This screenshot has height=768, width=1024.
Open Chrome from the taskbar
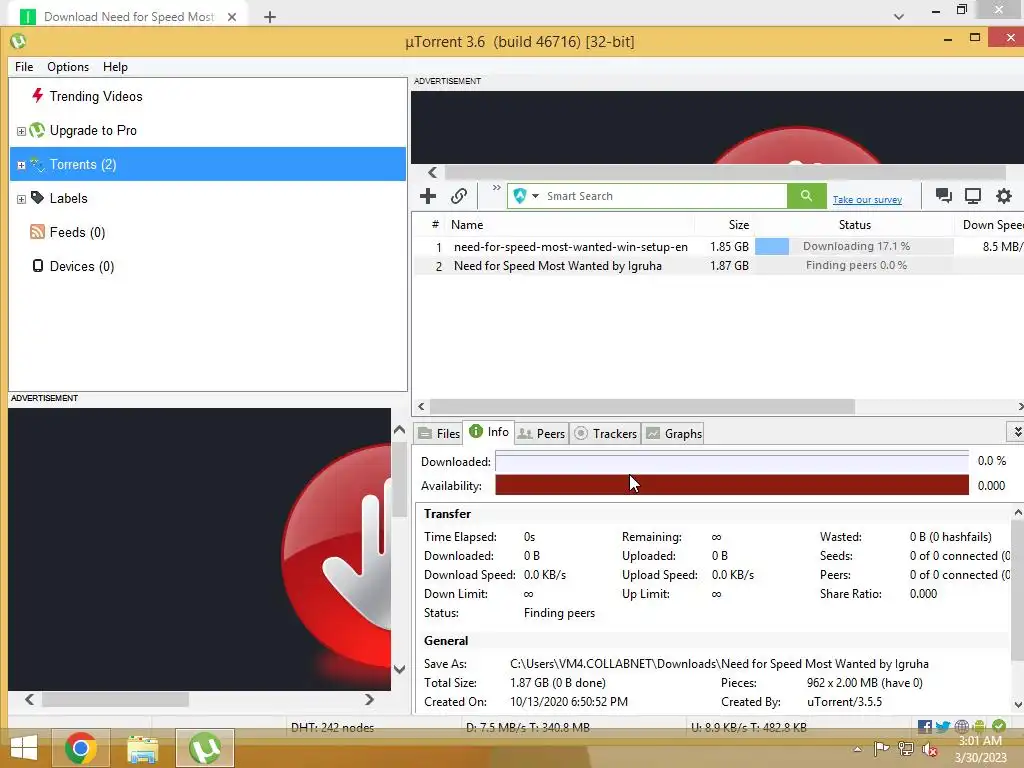click(81, 748)
